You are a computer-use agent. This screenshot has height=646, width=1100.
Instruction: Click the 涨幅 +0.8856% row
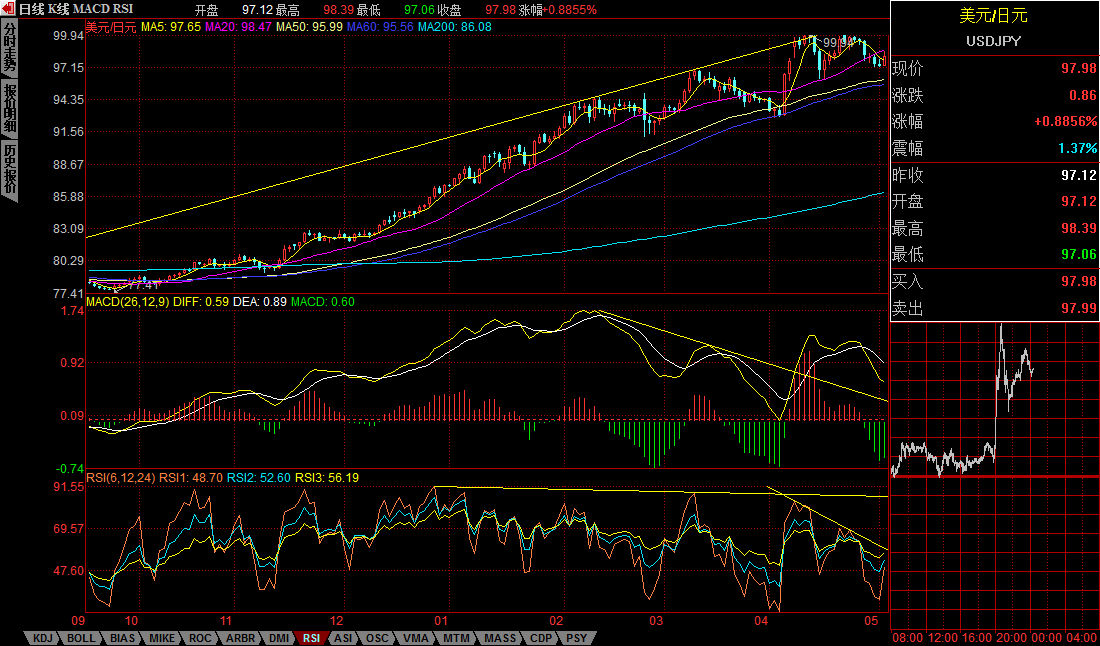(x=994, y=121)
